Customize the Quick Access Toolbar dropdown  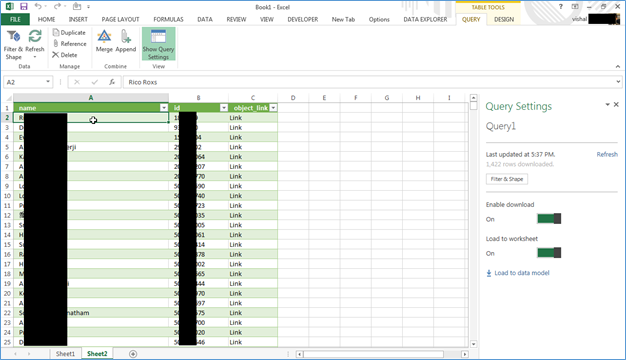88,7
